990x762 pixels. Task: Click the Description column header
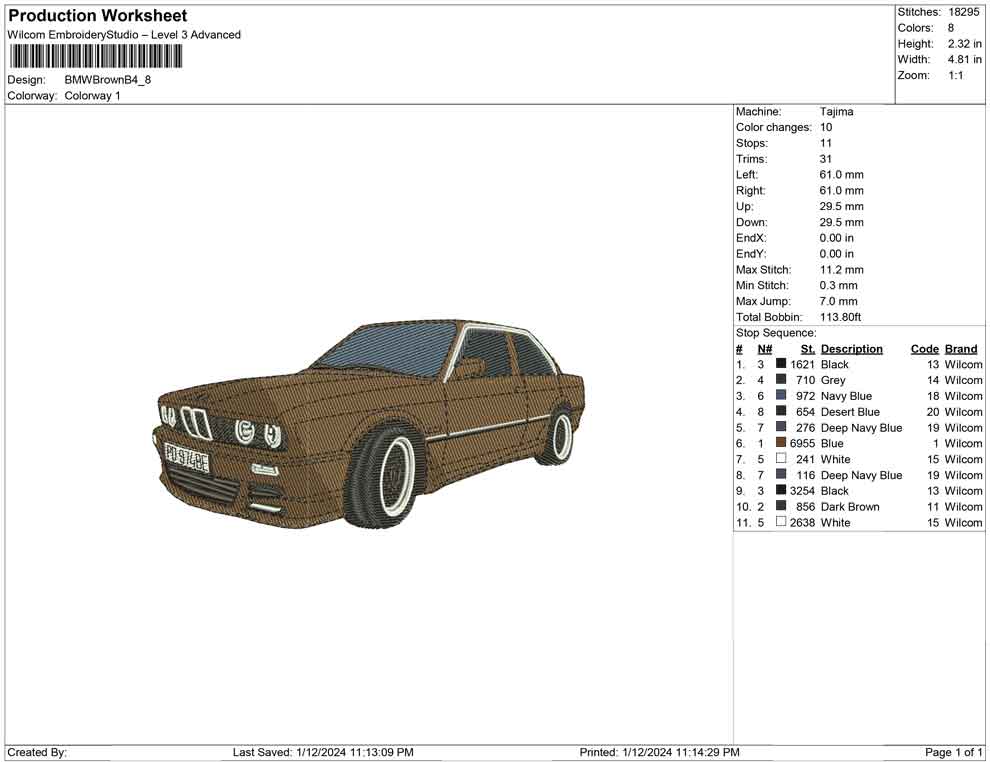click(852, 349)
